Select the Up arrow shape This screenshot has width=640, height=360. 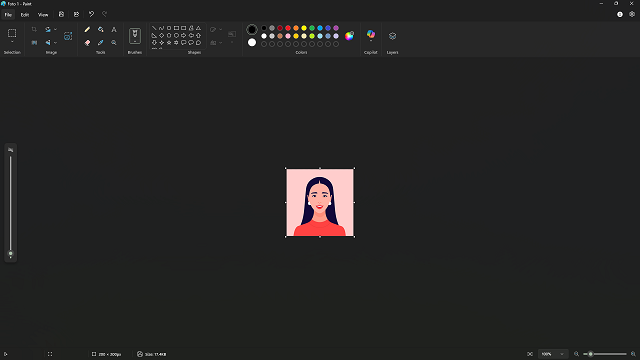point(198,36)
